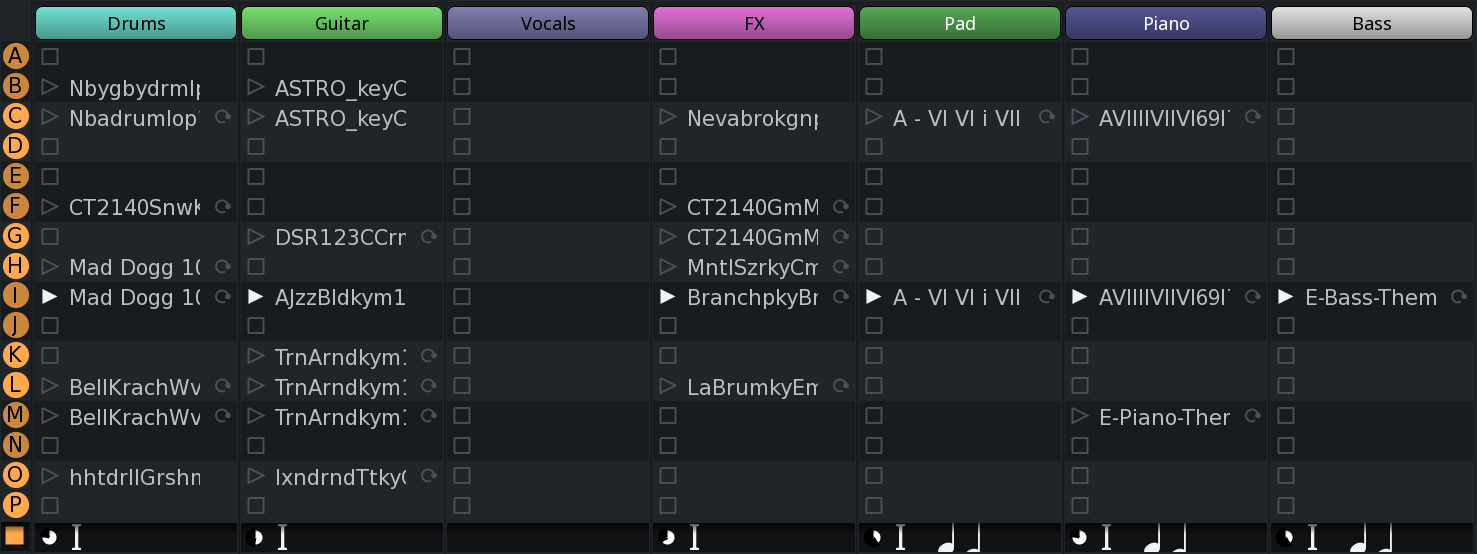This screenshot has height=554, width=1477.
Task: Launch the E-Piano-Ther clip in Piano row M
Action: (x=1080, y=416)
